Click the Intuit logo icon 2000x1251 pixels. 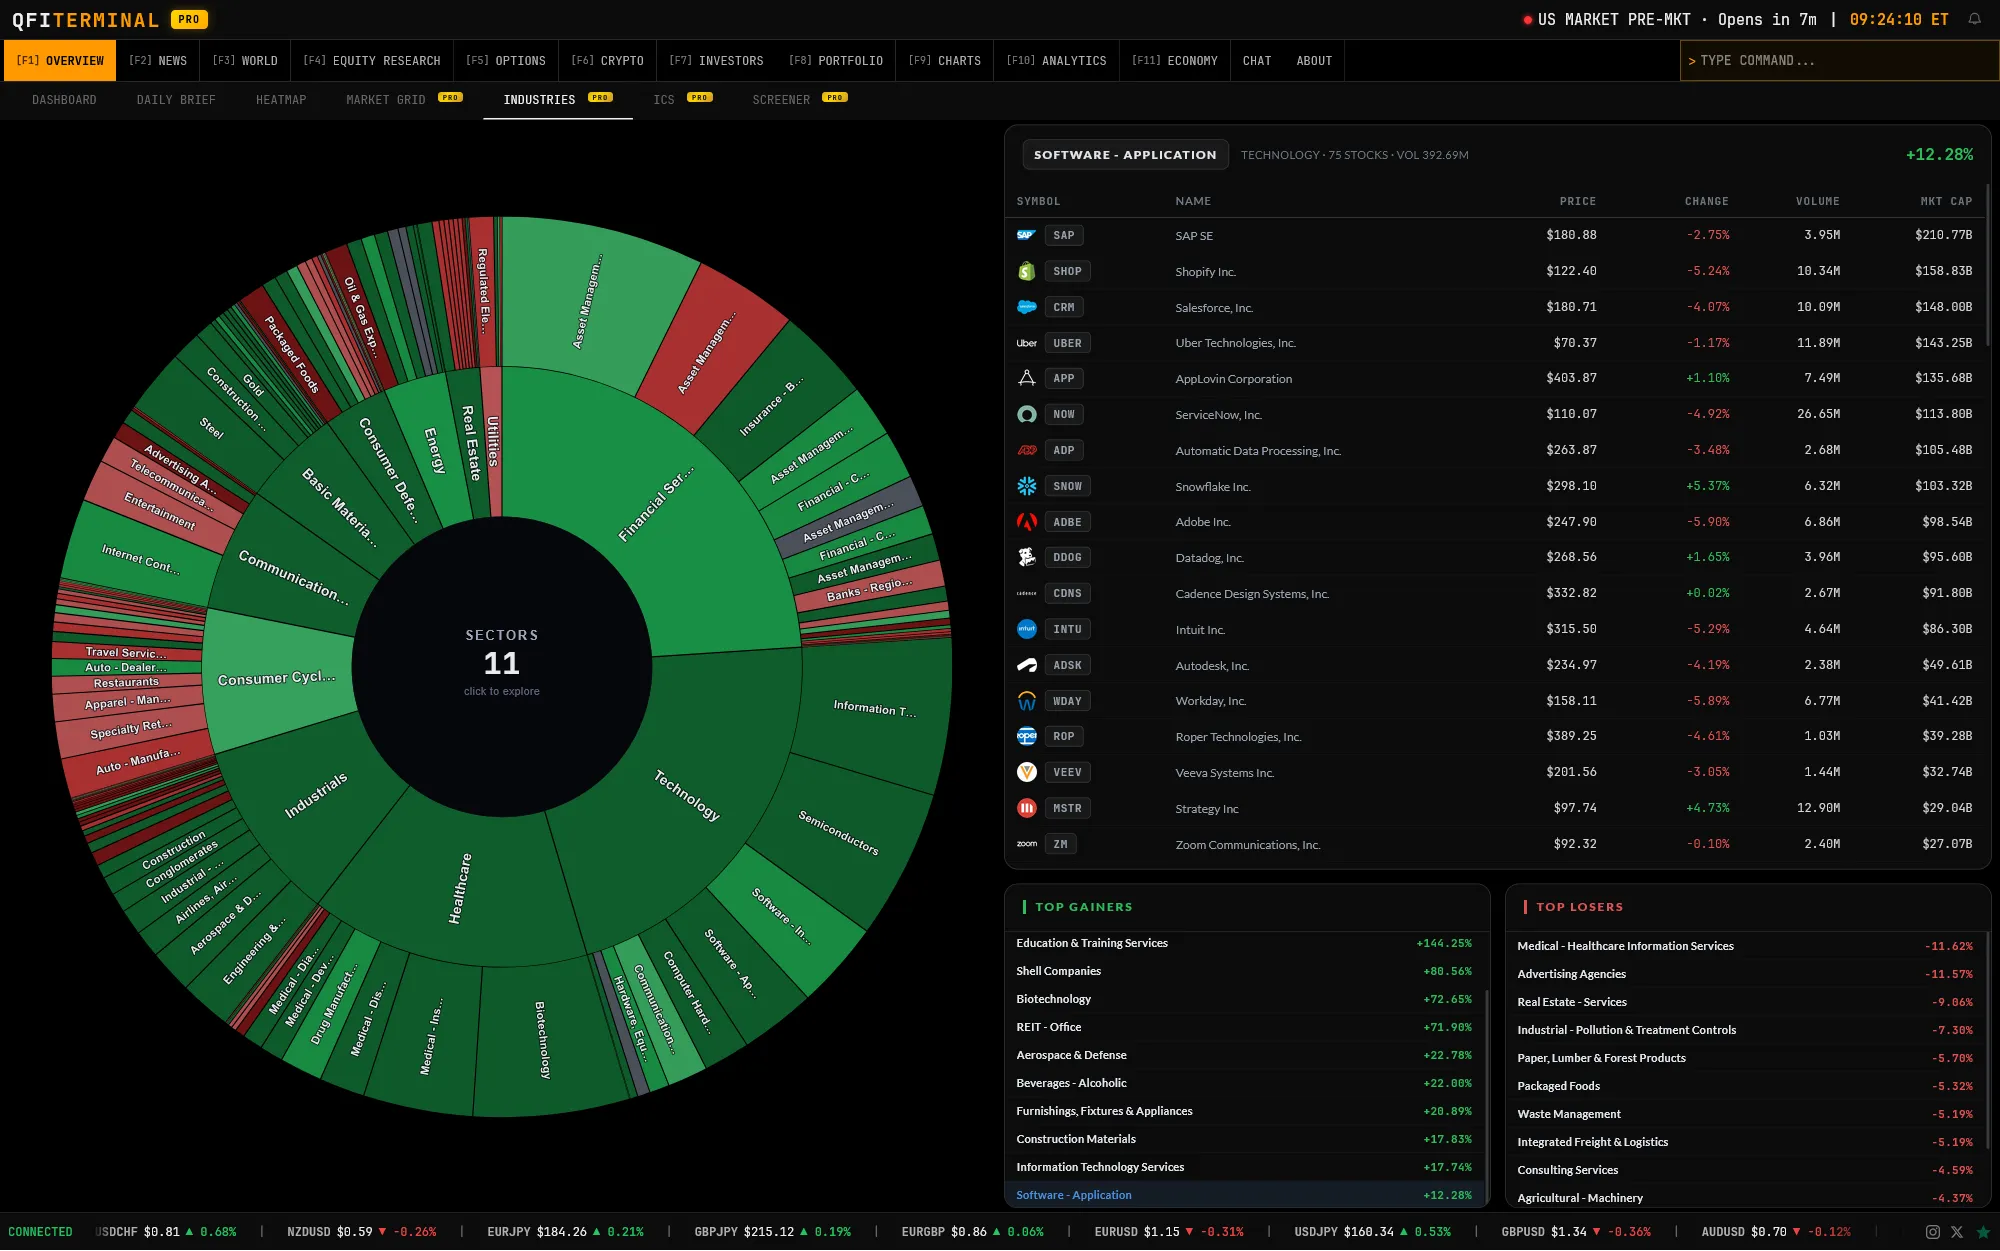pyautogui.click(x=1026, y=629)
